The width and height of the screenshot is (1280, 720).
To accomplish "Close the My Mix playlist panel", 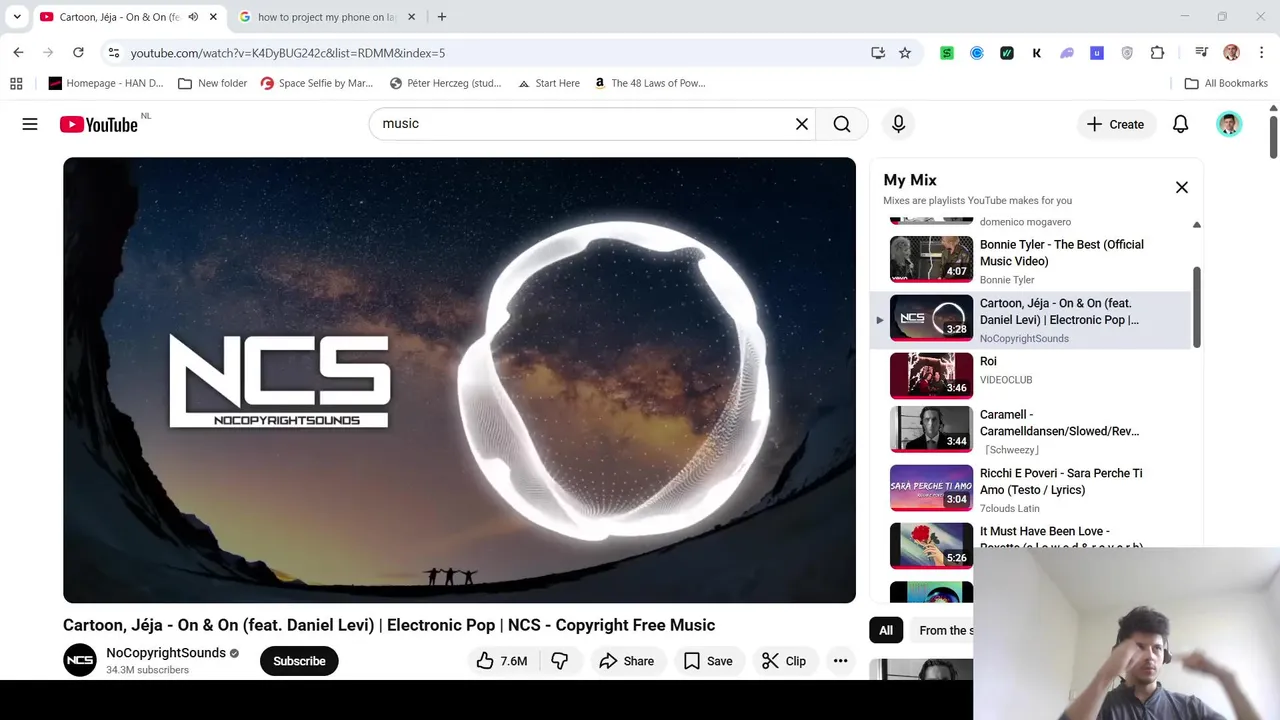I will coord(1182,187).
